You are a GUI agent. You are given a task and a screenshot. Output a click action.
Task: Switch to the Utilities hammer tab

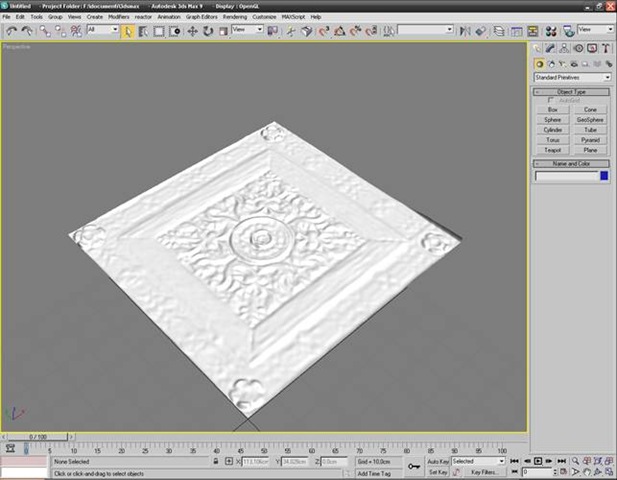(x=607, y=47)
